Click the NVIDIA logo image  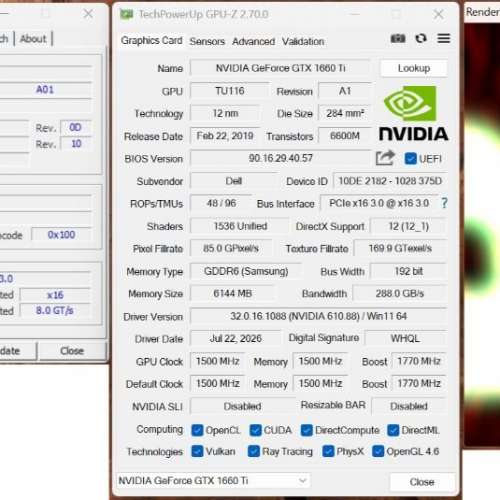coord(413,113)
